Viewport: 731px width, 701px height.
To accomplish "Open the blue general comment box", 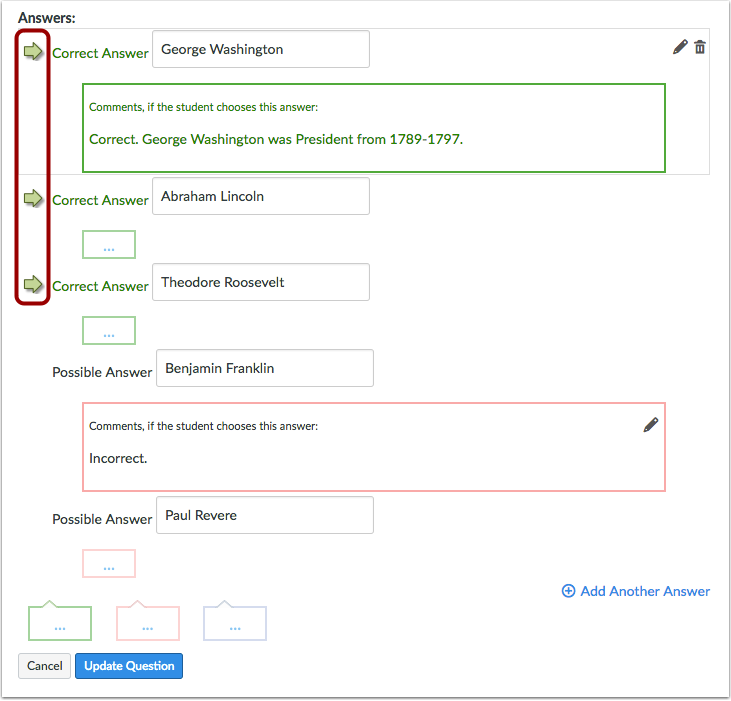I will click(235, 621).
